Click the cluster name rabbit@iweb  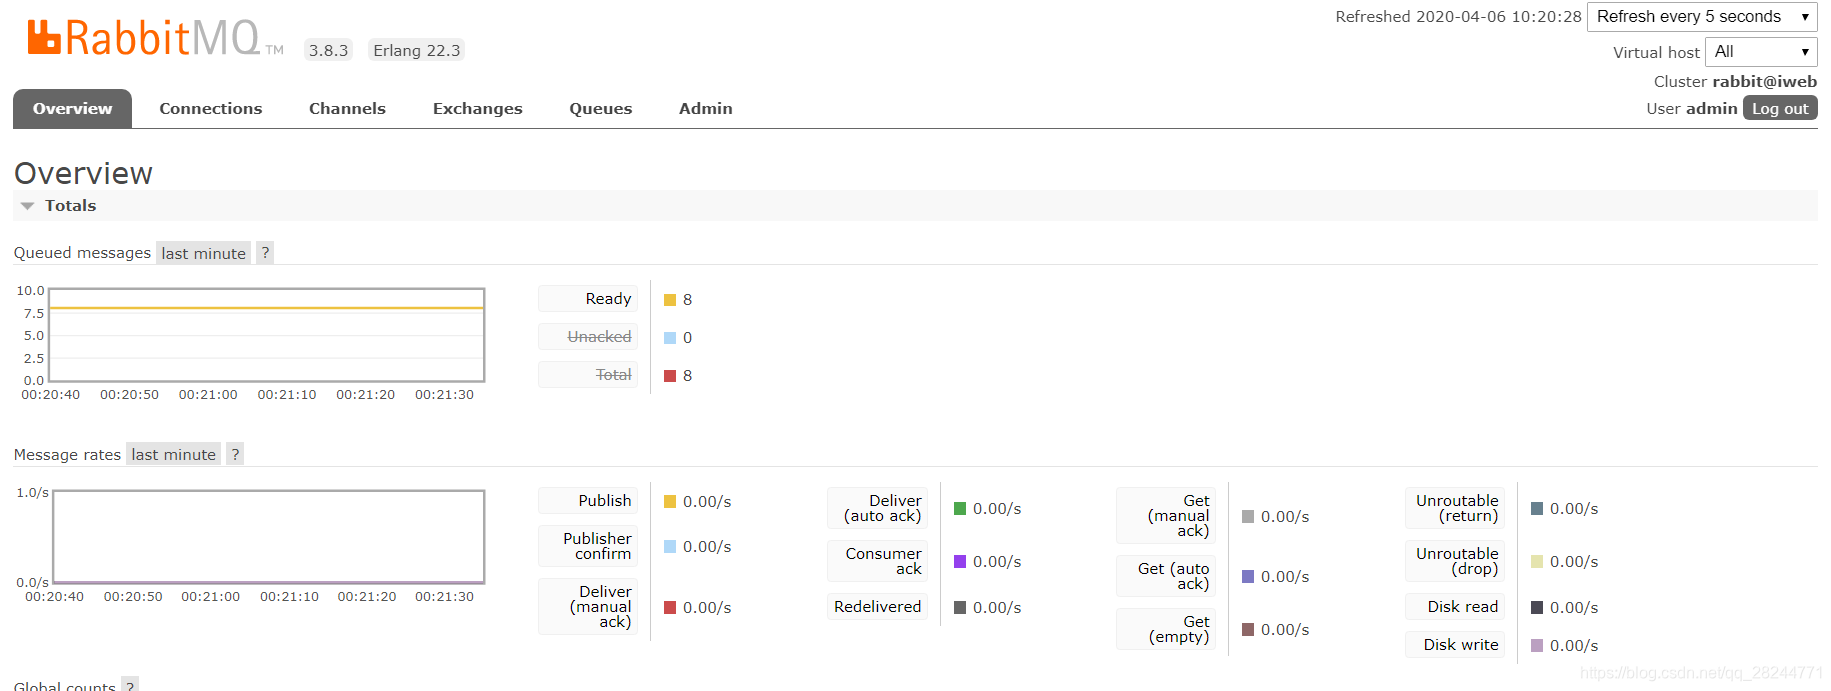(x=1764, y=82)
